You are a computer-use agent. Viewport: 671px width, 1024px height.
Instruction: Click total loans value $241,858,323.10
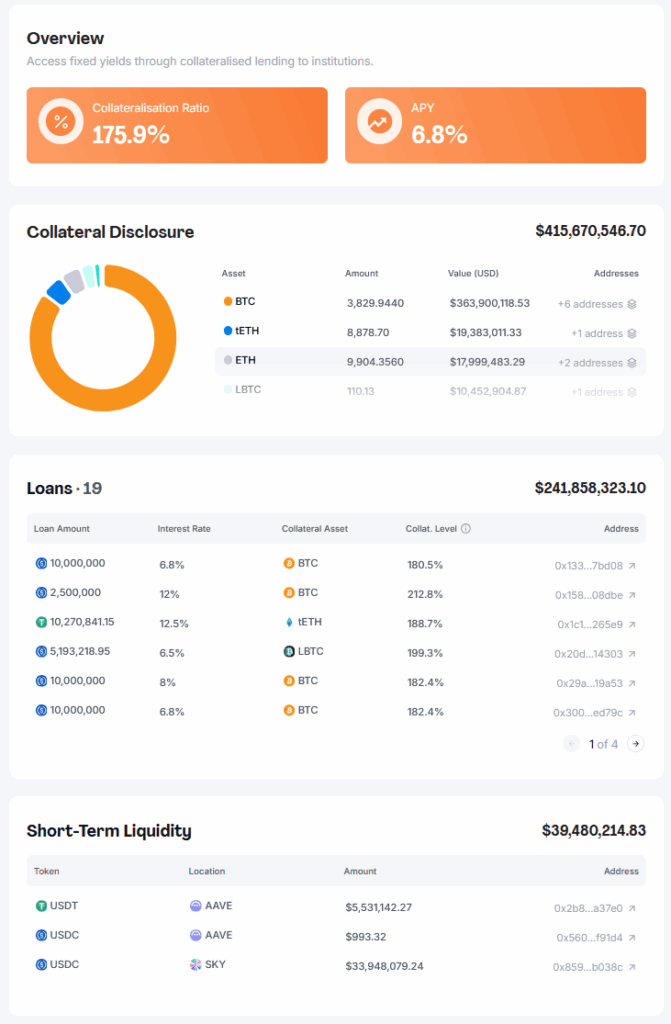pyautogui.click(x=591, y=488)
